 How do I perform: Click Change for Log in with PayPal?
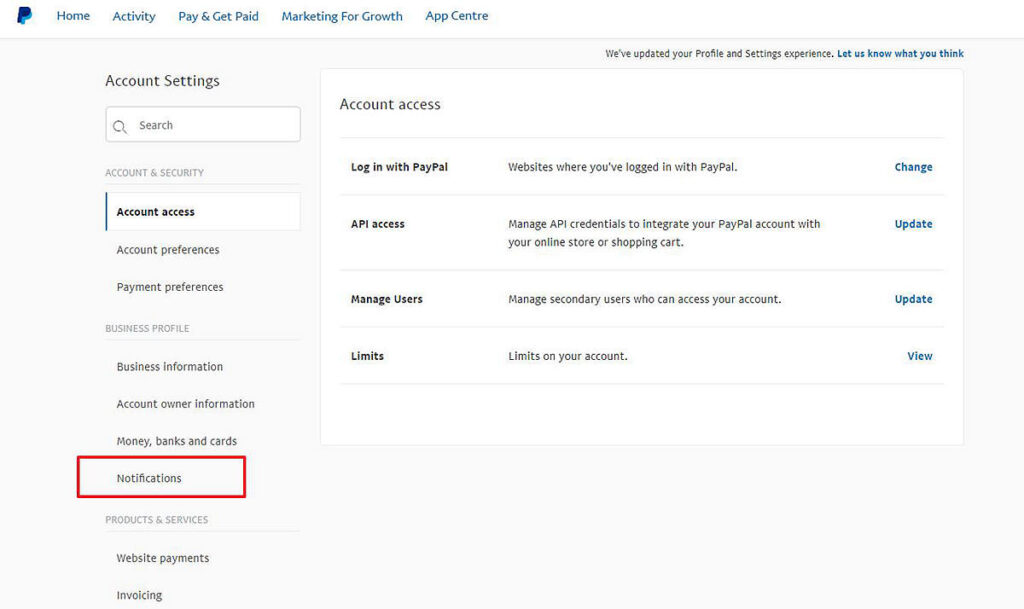point(913,167)
